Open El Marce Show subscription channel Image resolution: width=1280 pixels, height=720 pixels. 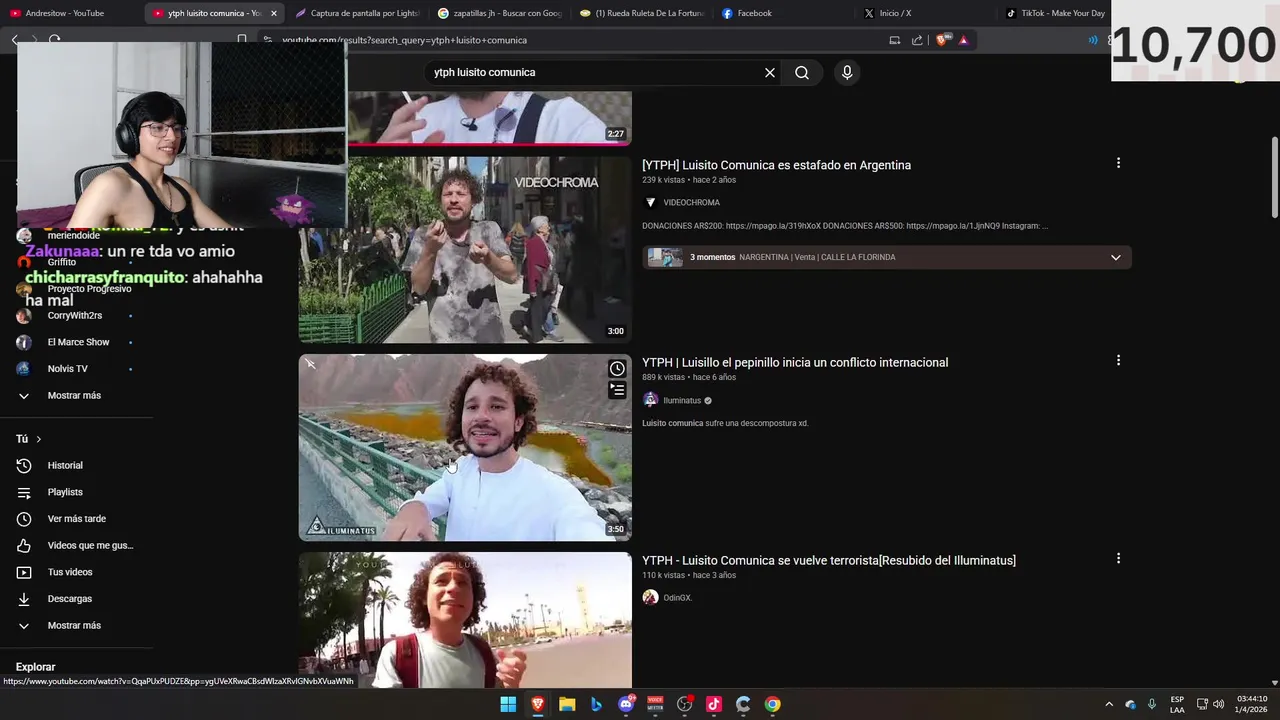[x=78, y=342]
